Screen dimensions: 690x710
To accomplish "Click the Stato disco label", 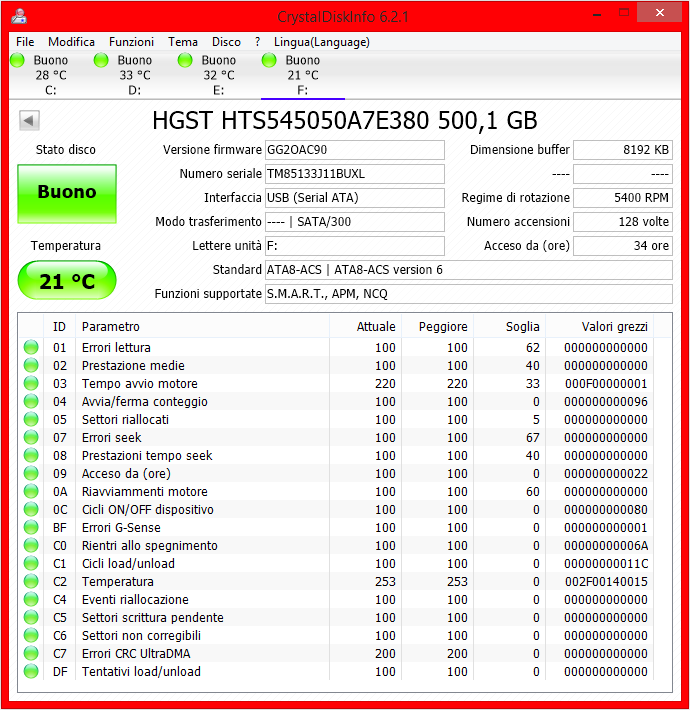I will point(66,150).
